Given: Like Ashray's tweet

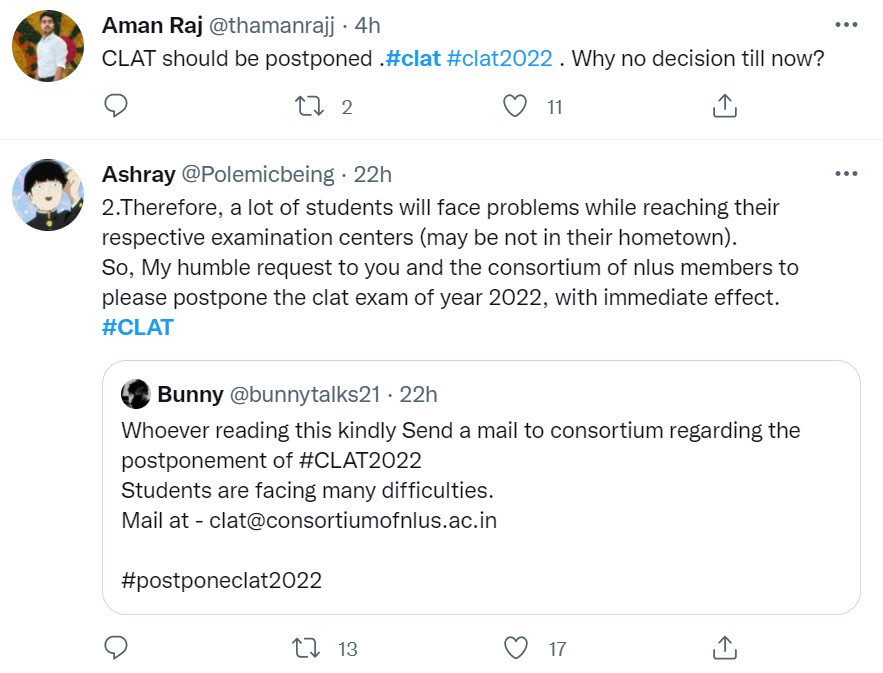Looking at the screenshot, I should 515,648.
